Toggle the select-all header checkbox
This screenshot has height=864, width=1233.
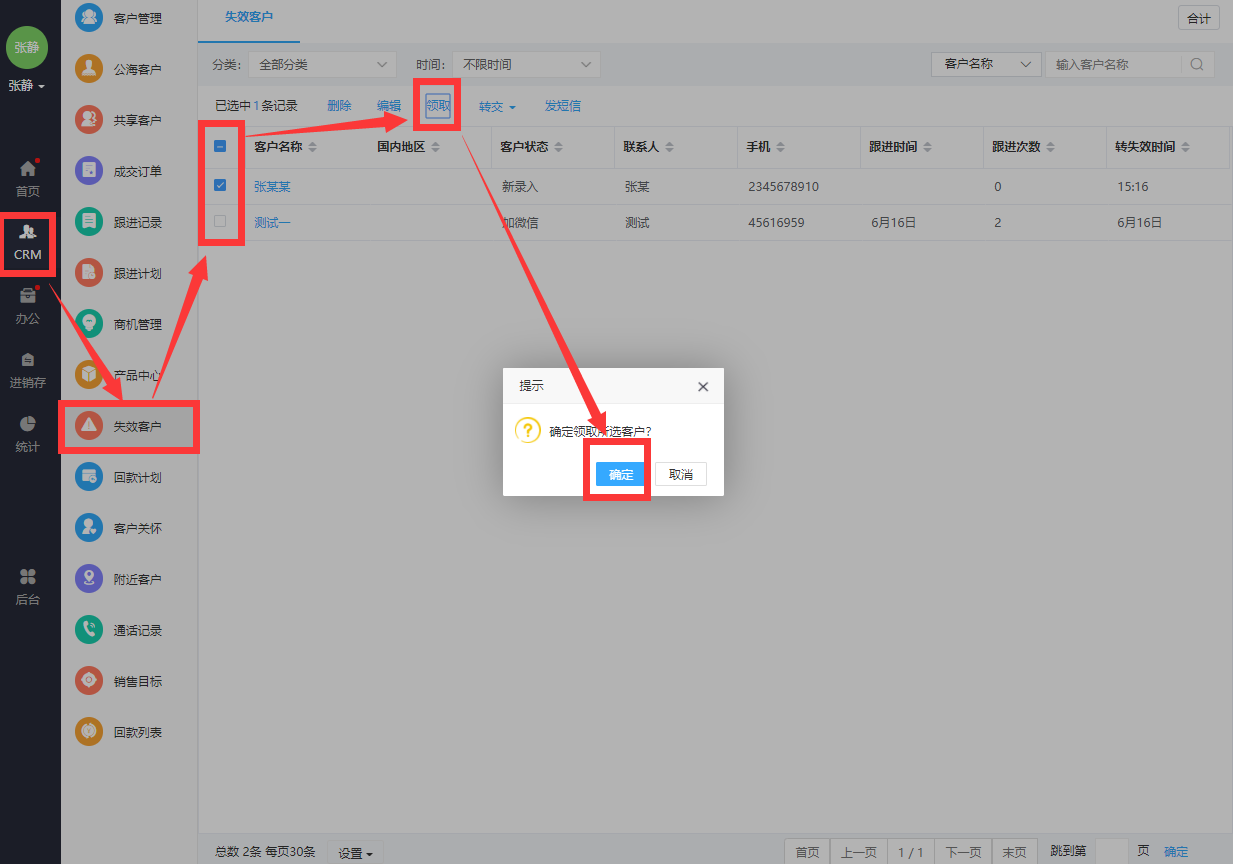point(220,147)
